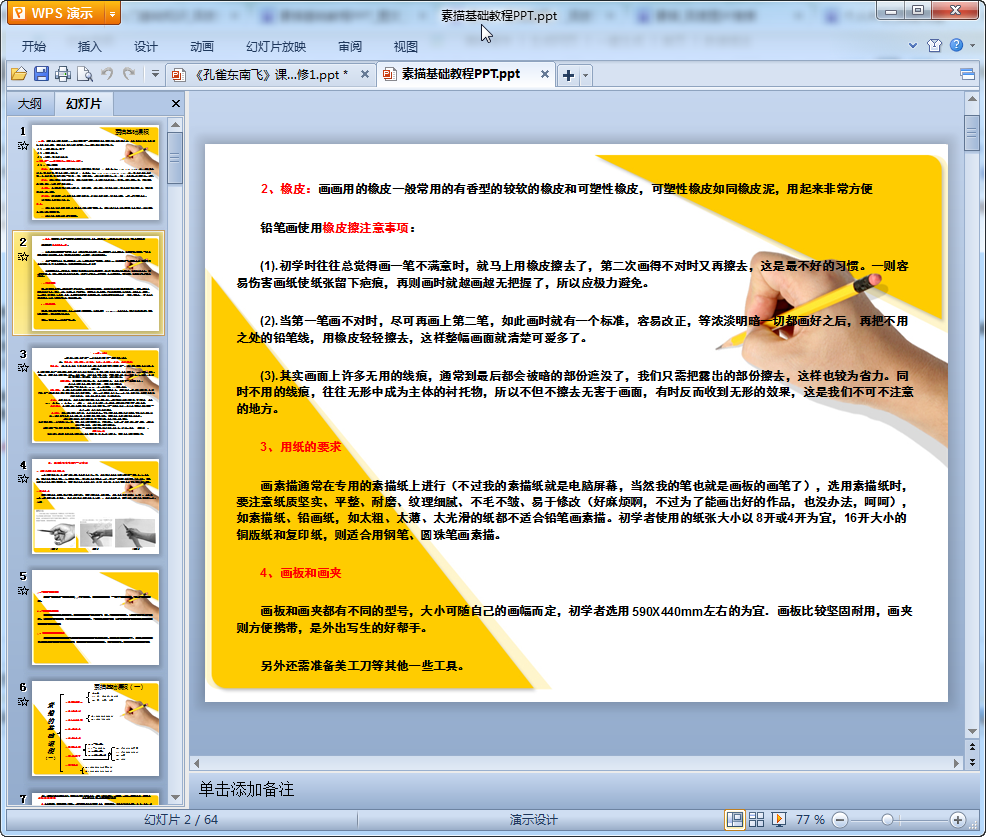The height and width of the screenshot is (837, 986).
Task: Switch to the 幻灯片 pane tab
Action: [x=84, y=104]
